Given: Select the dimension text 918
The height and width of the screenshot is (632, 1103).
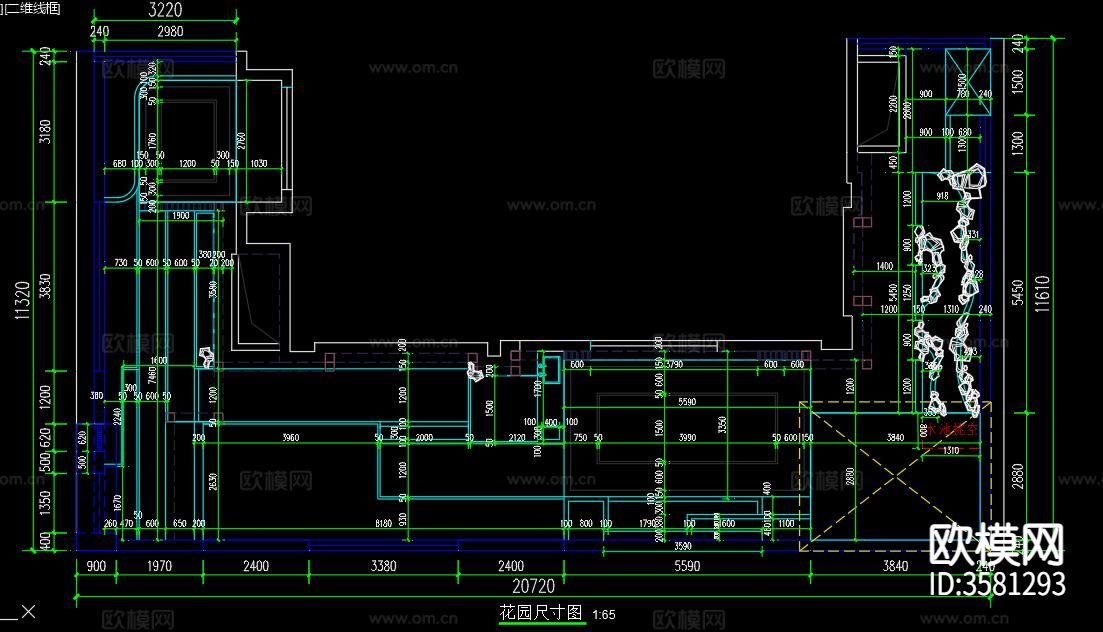Looking at the screenshot, I should (943, 196).
